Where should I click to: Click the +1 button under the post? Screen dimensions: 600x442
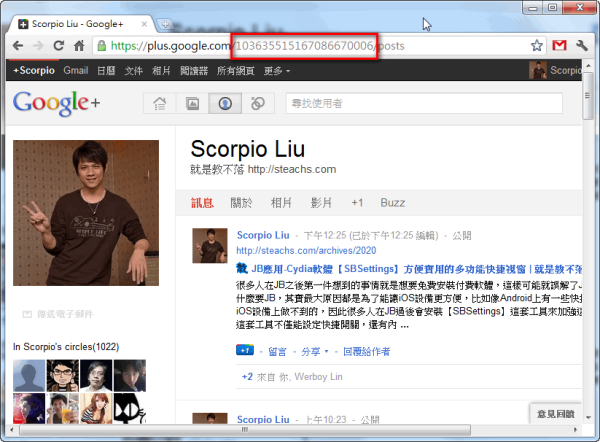(x=245, y=350)
